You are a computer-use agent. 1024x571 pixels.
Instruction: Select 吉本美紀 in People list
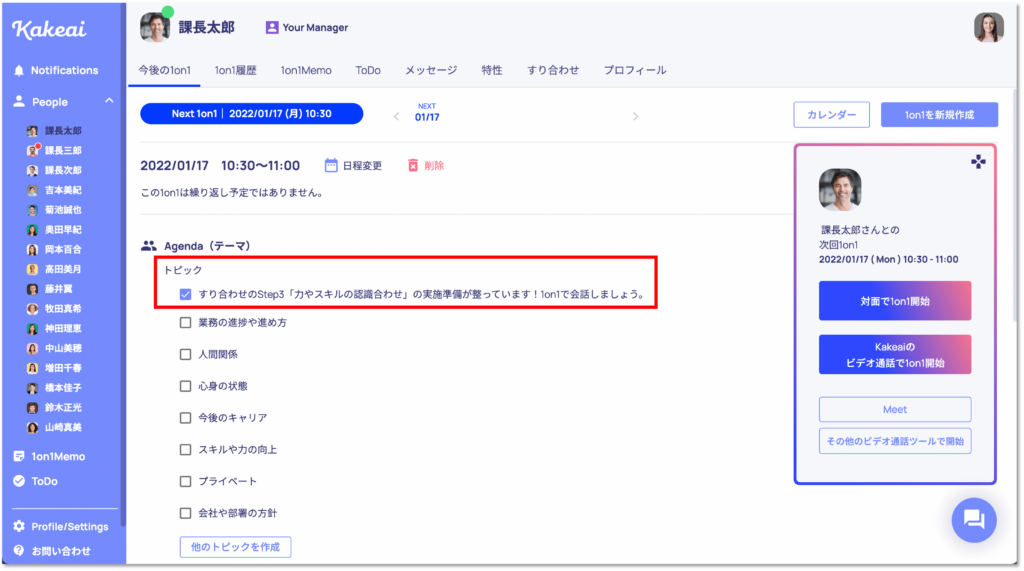coord(63,190)
